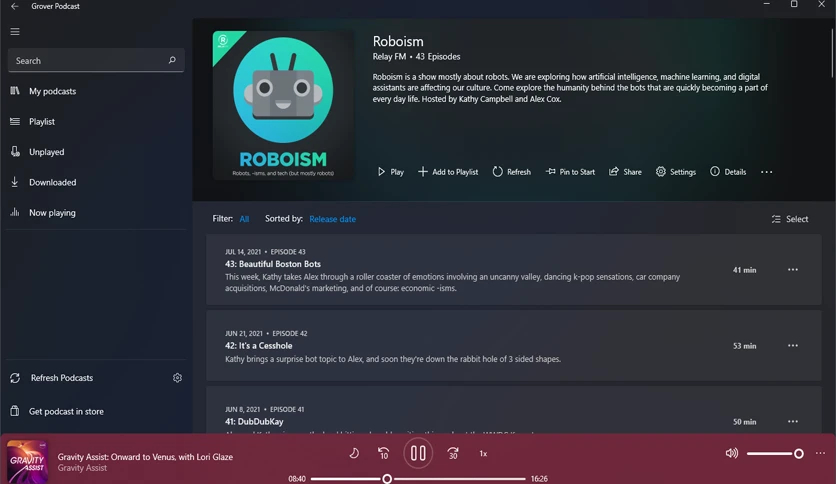Click the playback progress seek bar

418,479
